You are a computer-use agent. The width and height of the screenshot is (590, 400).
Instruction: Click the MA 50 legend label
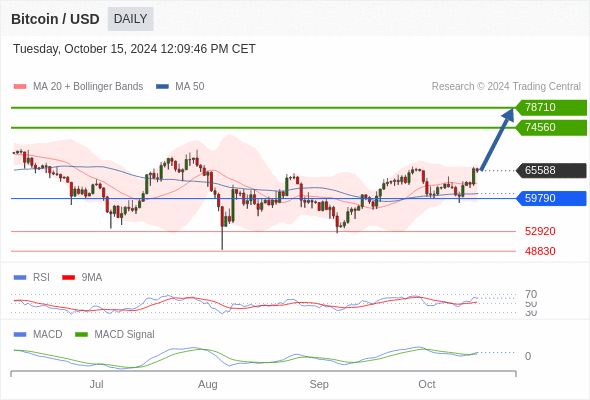190,87
